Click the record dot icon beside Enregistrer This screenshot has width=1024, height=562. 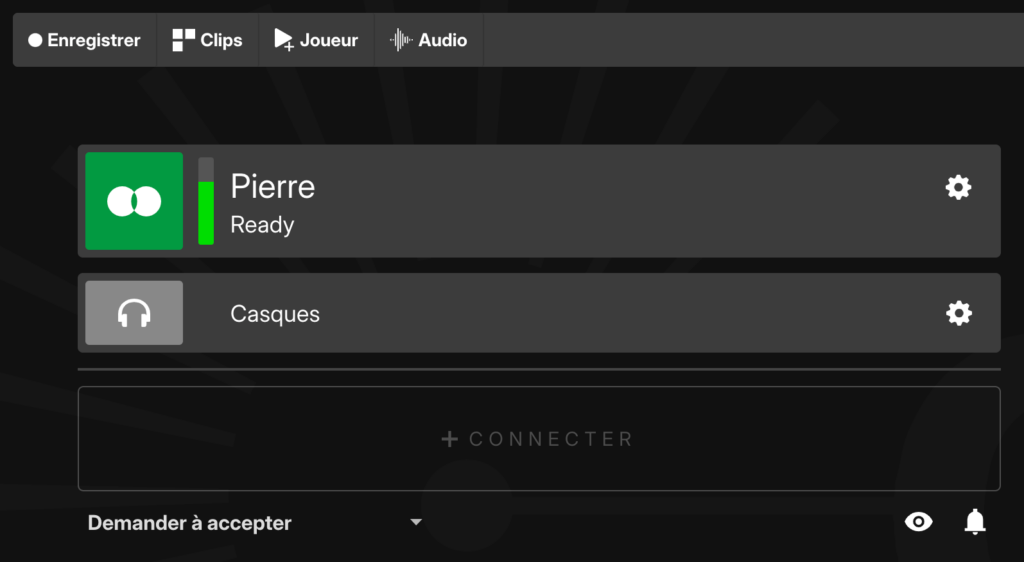point(35,40)
